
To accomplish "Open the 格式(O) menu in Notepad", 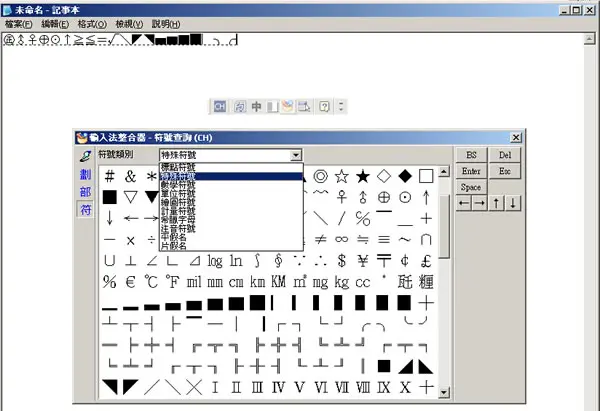I will [92, 24].
